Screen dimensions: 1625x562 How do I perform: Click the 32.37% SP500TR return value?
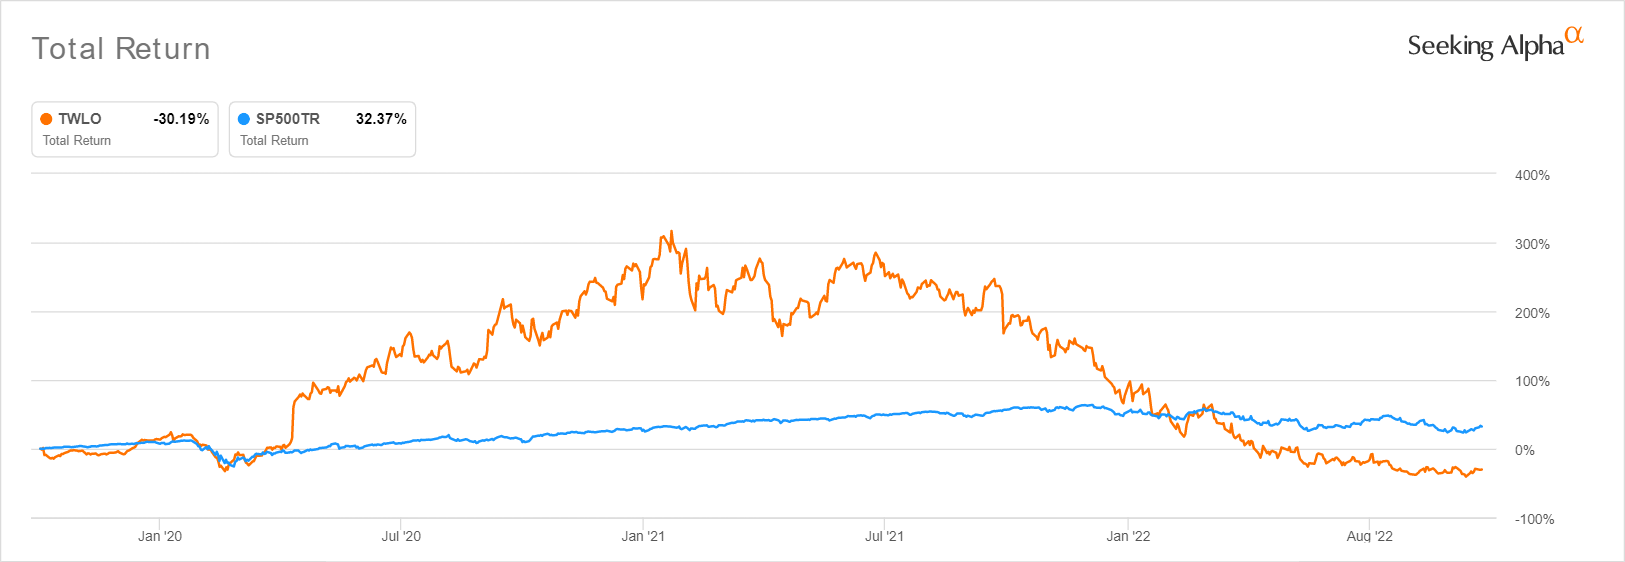tap(381, 119)
